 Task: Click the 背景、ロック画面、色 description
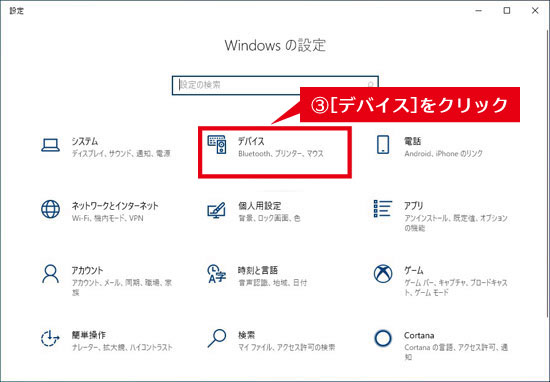pyautogui.click(x=269, y=218)
